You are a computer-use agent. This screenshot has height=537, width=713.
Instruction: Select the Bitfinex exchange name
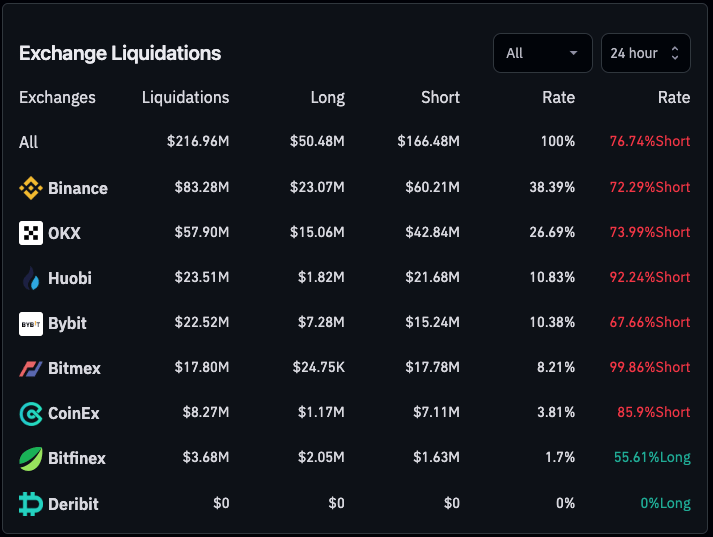tap(77, 458)
